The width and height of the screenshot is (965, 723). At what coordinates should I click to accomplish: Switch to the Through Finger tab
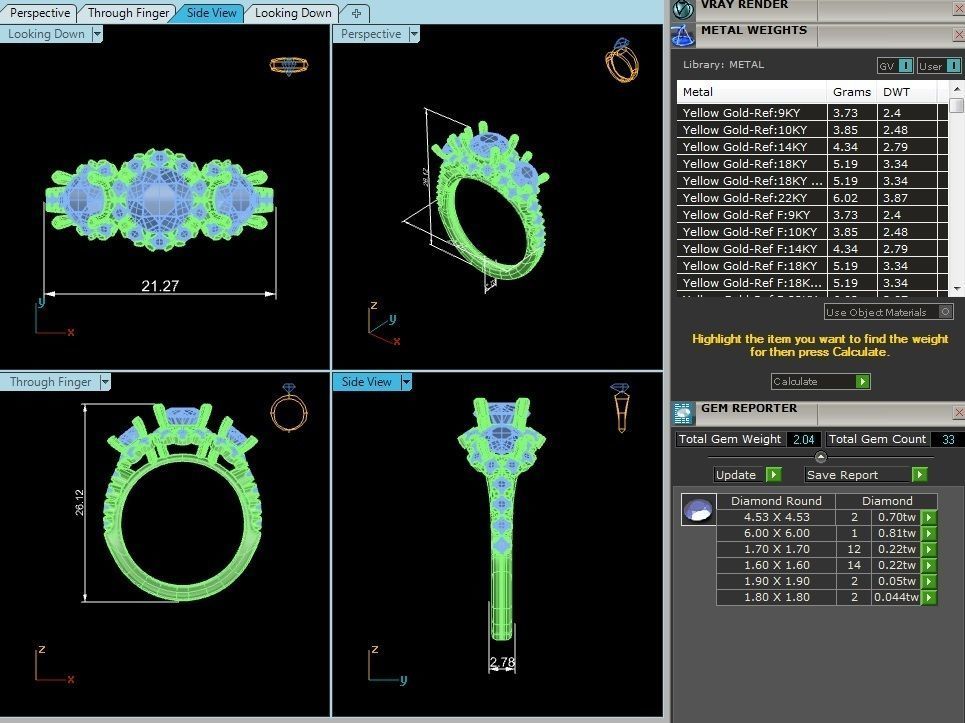pyautogui.click(x=128, y=13)
